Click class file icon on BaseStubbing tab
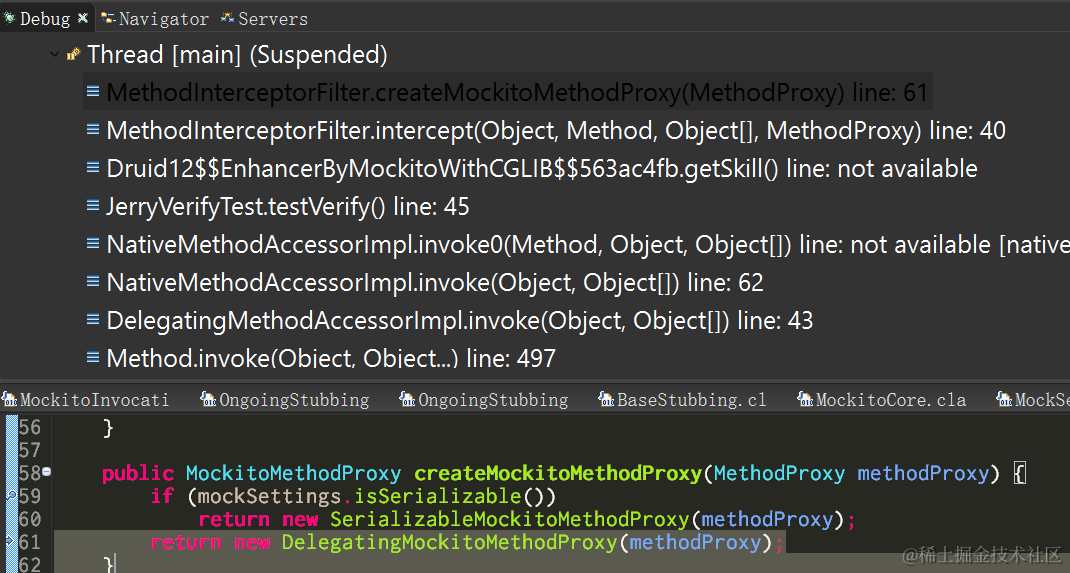1070x573 pixels. 606,399
